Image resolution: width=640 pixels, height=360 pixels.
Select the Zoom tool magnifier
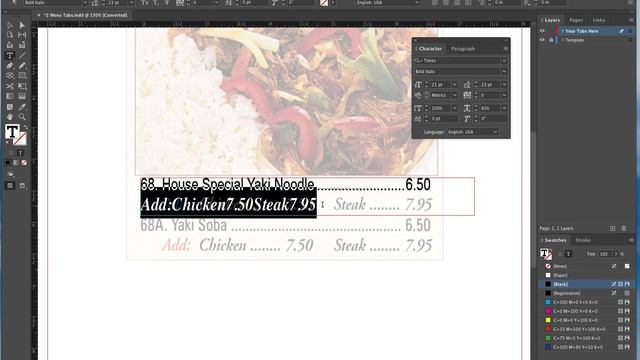[22, 117]
